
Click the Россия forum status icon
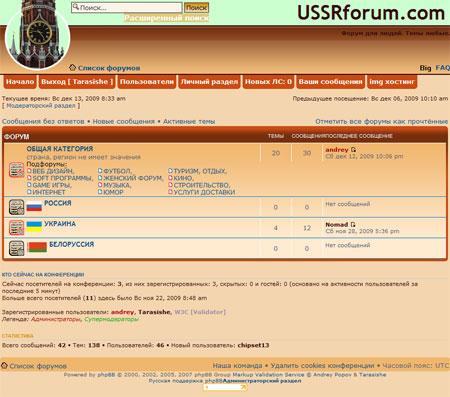click(x=16, y=207)
